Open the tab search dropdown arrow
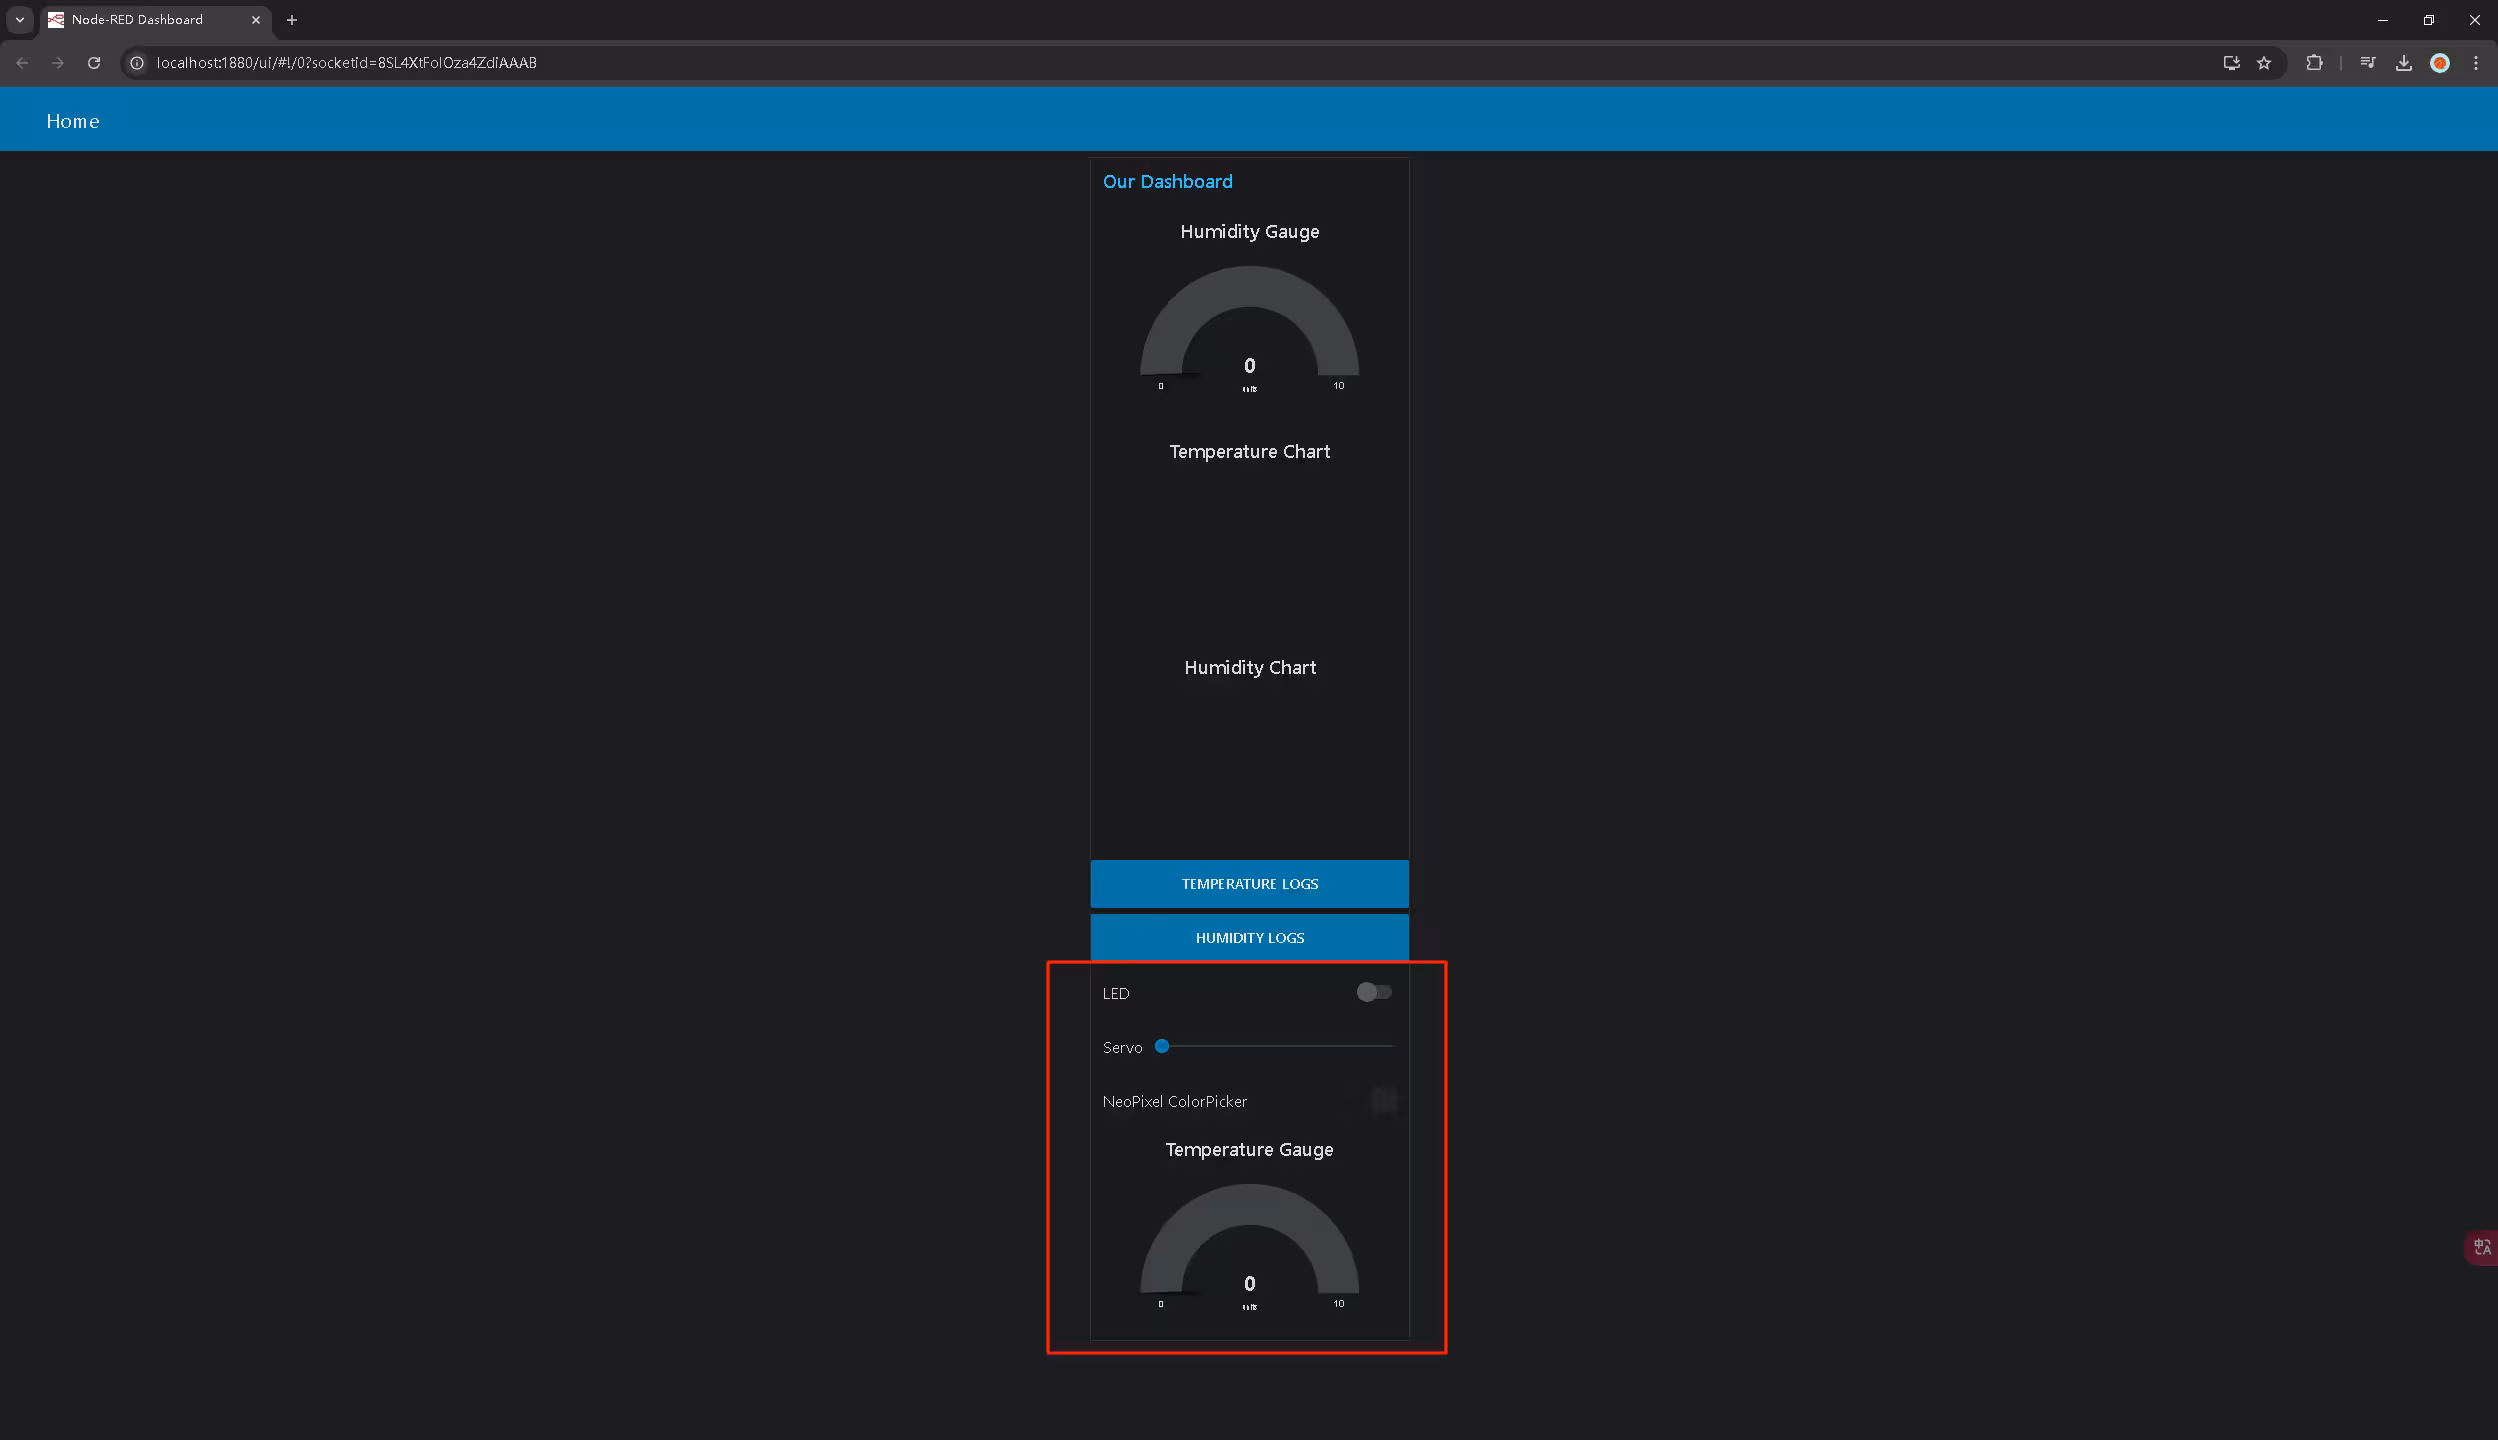2498x1440 pixels. pos(20,20)
